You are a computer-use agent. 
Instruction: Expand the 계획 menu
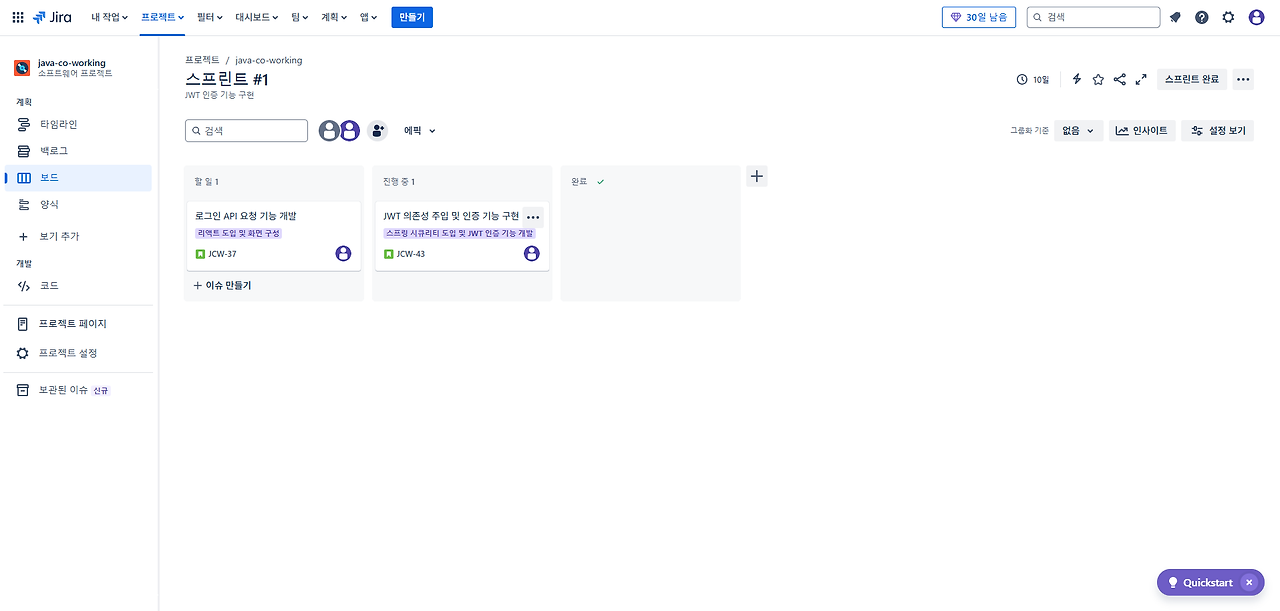point(333,17)
